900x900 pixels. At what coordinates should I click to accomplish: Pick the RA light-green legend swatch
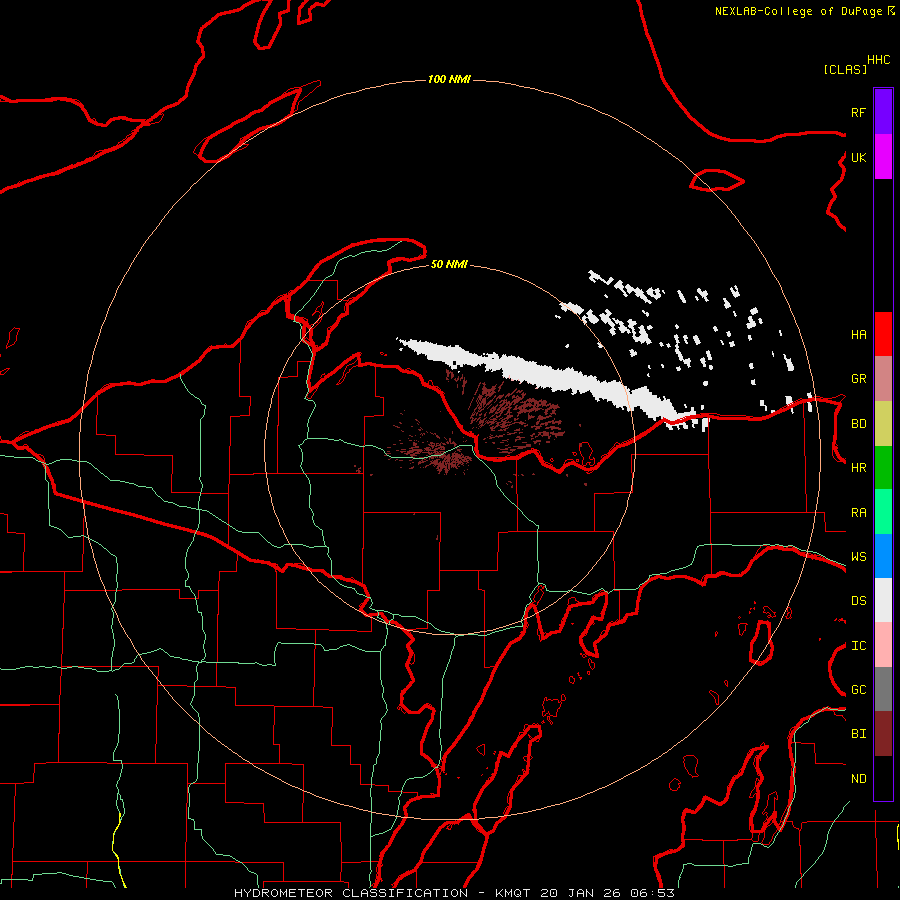click(883, 512)
